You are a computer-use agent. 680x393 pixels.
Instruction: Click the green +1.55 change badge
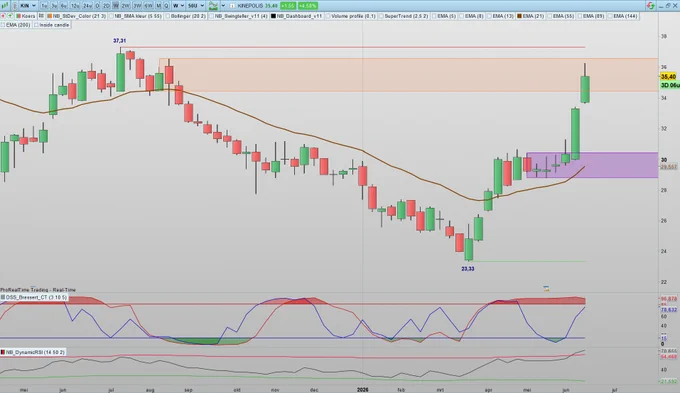288,6
